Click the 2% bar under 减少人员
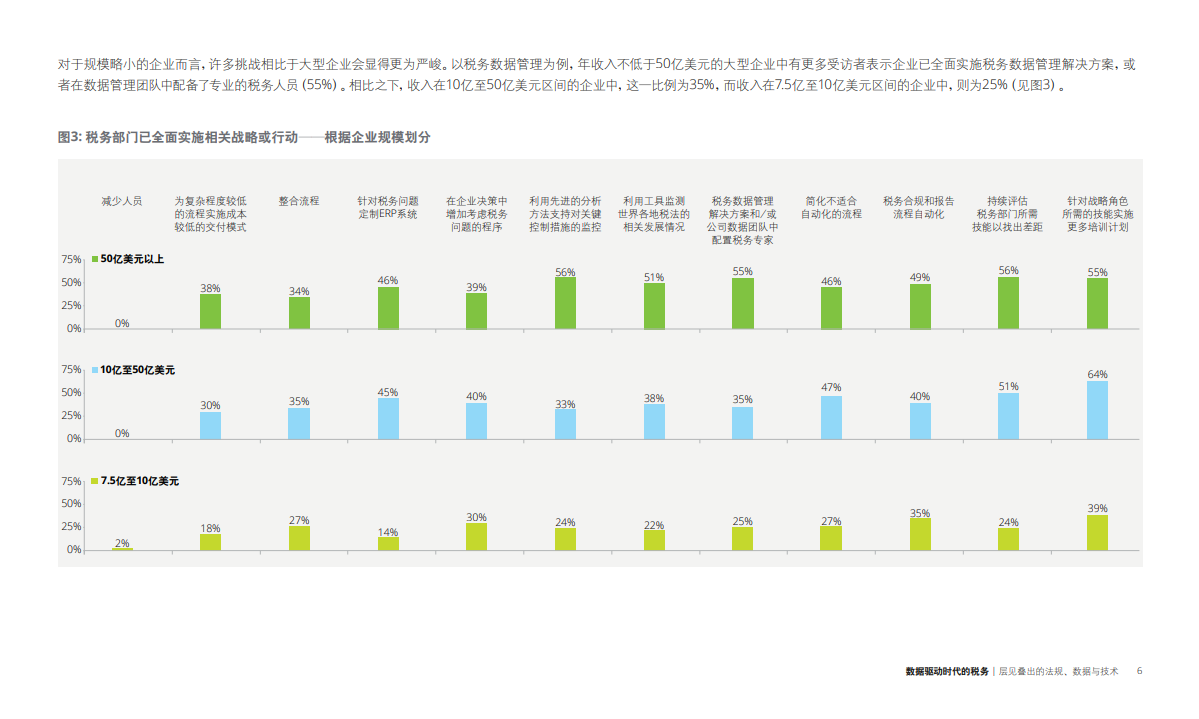The width and height of the screenshot is (1199, 719). coord(120,549)
